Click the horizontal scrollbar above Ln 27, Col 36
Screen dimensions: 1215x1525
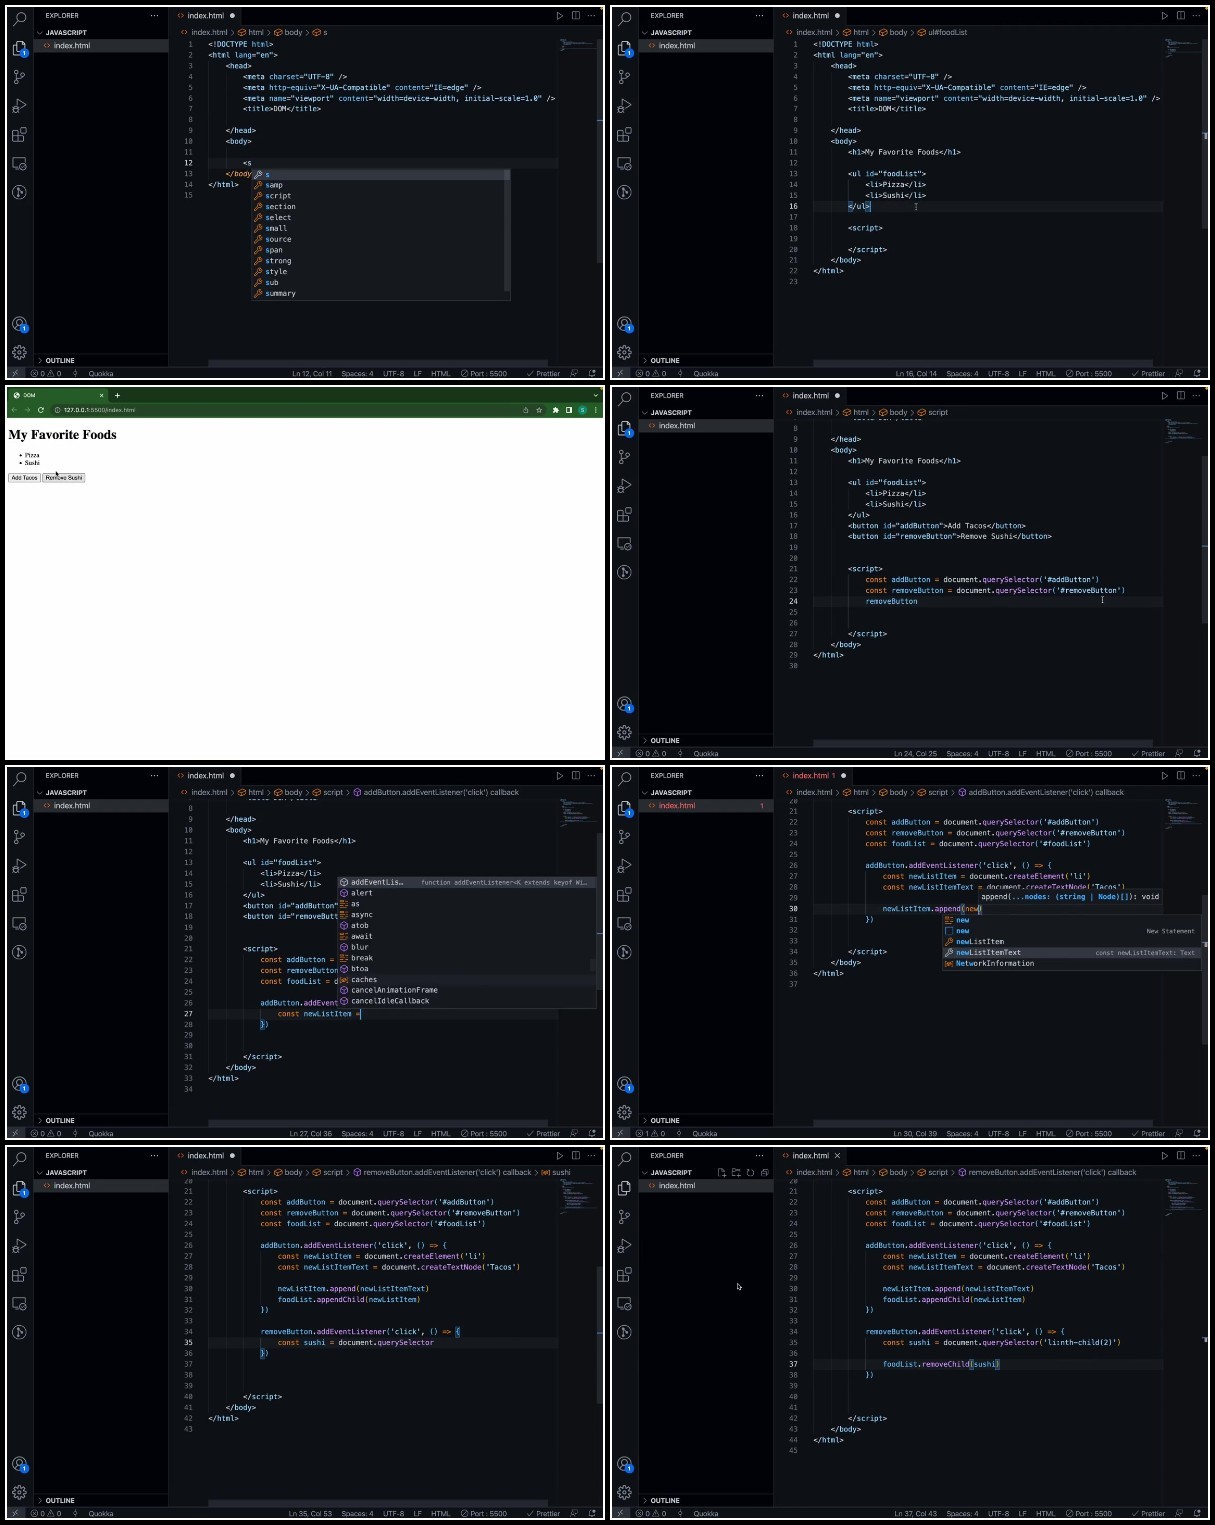(x=378, y=1123)
